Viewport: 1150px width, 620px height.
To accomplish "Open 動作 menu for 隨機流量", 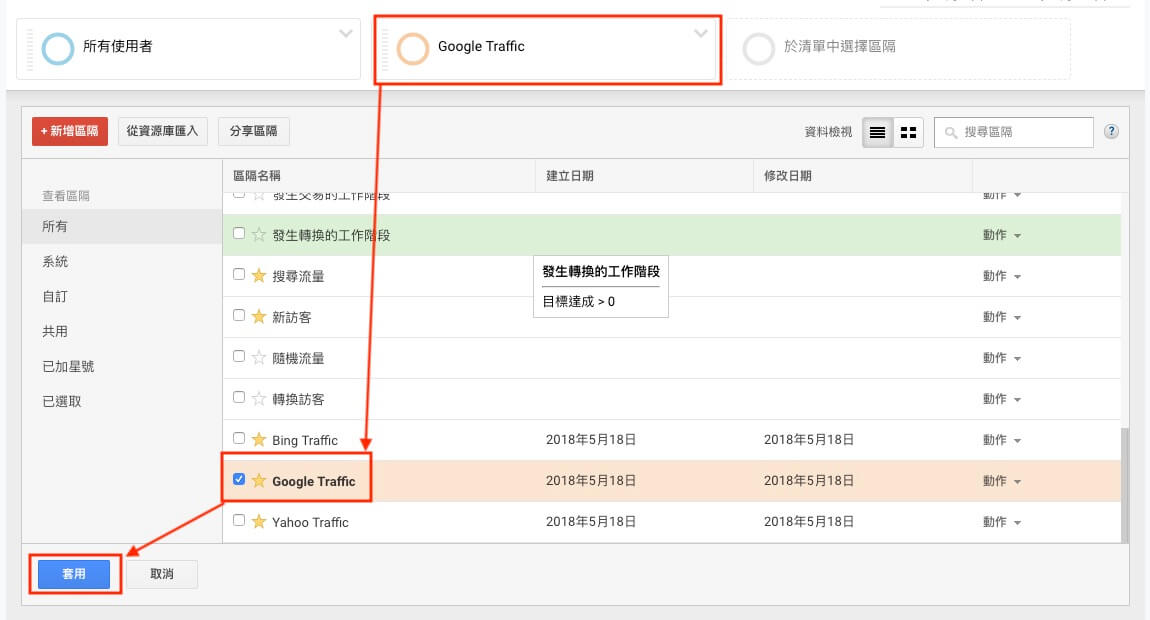I will click(1002, 358).
